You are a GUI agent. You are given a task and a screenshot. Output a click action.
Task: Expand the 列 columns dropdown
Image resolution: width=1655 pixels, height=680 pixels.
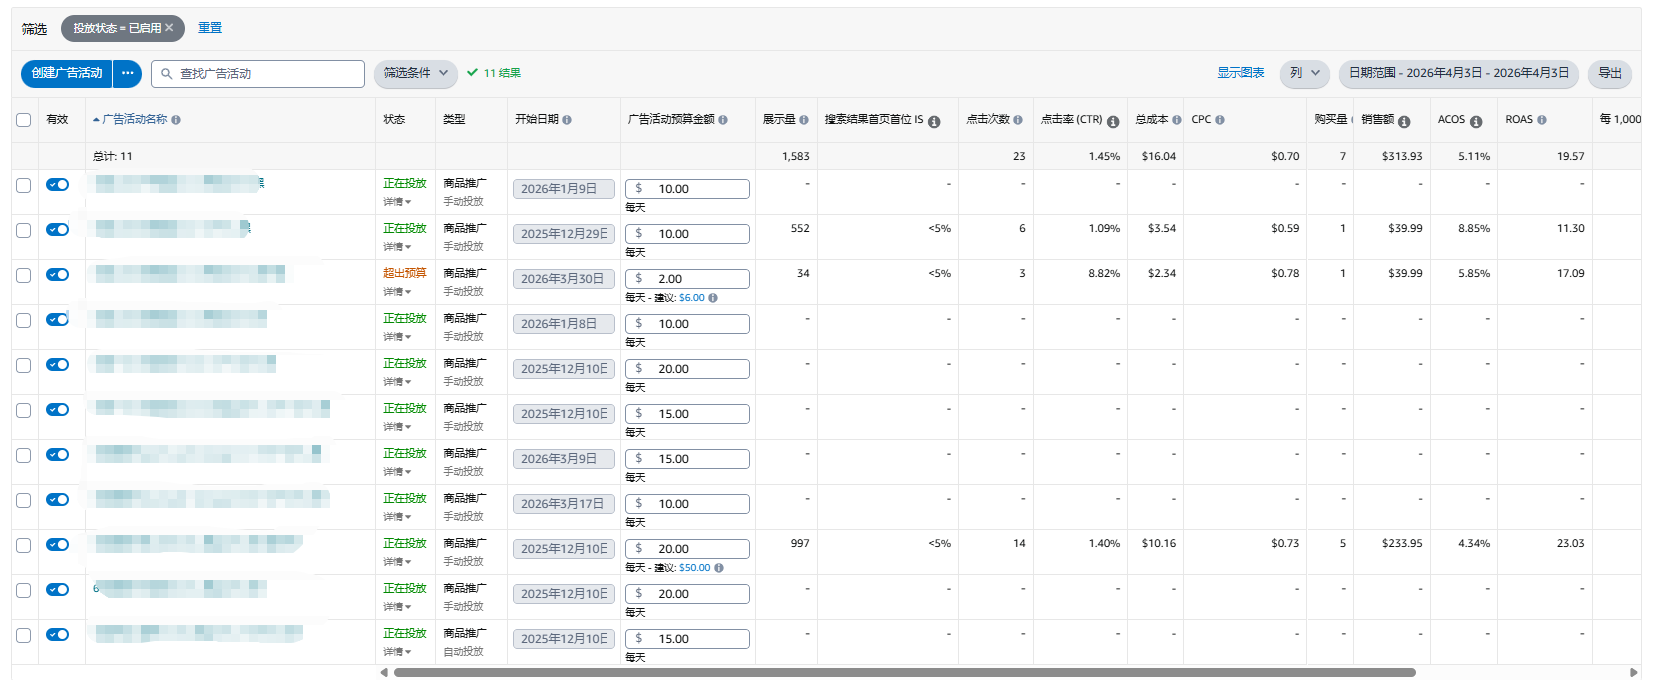[1305, 73]
